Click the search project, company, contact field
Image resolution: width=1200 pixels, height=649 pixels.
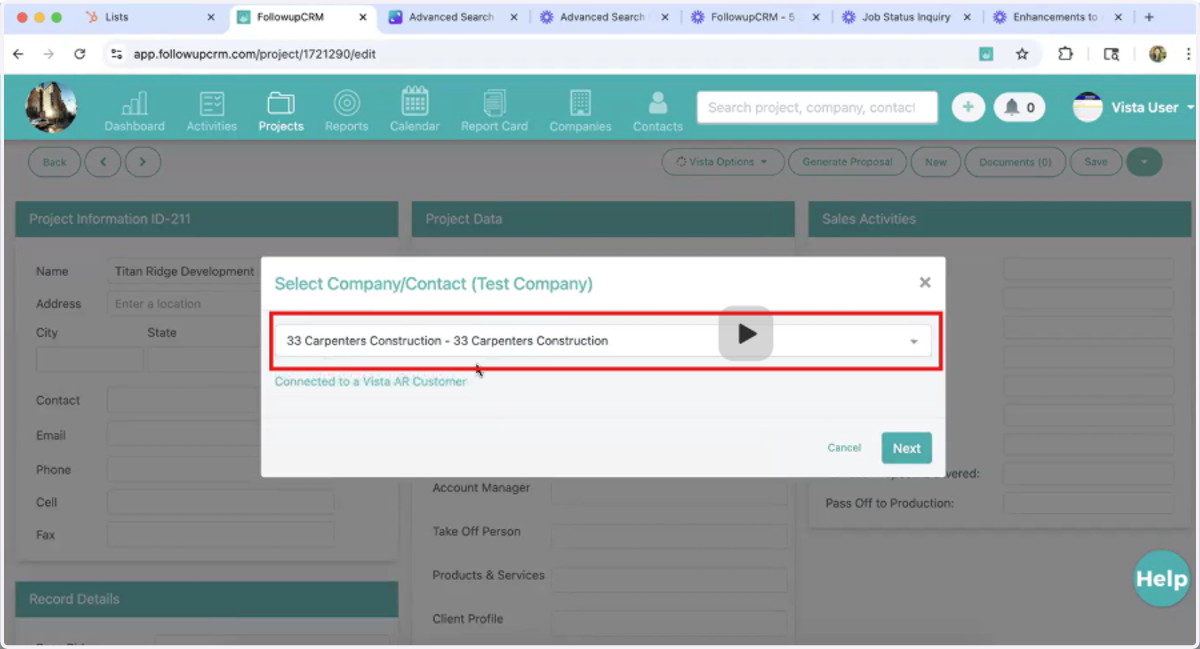817,107
